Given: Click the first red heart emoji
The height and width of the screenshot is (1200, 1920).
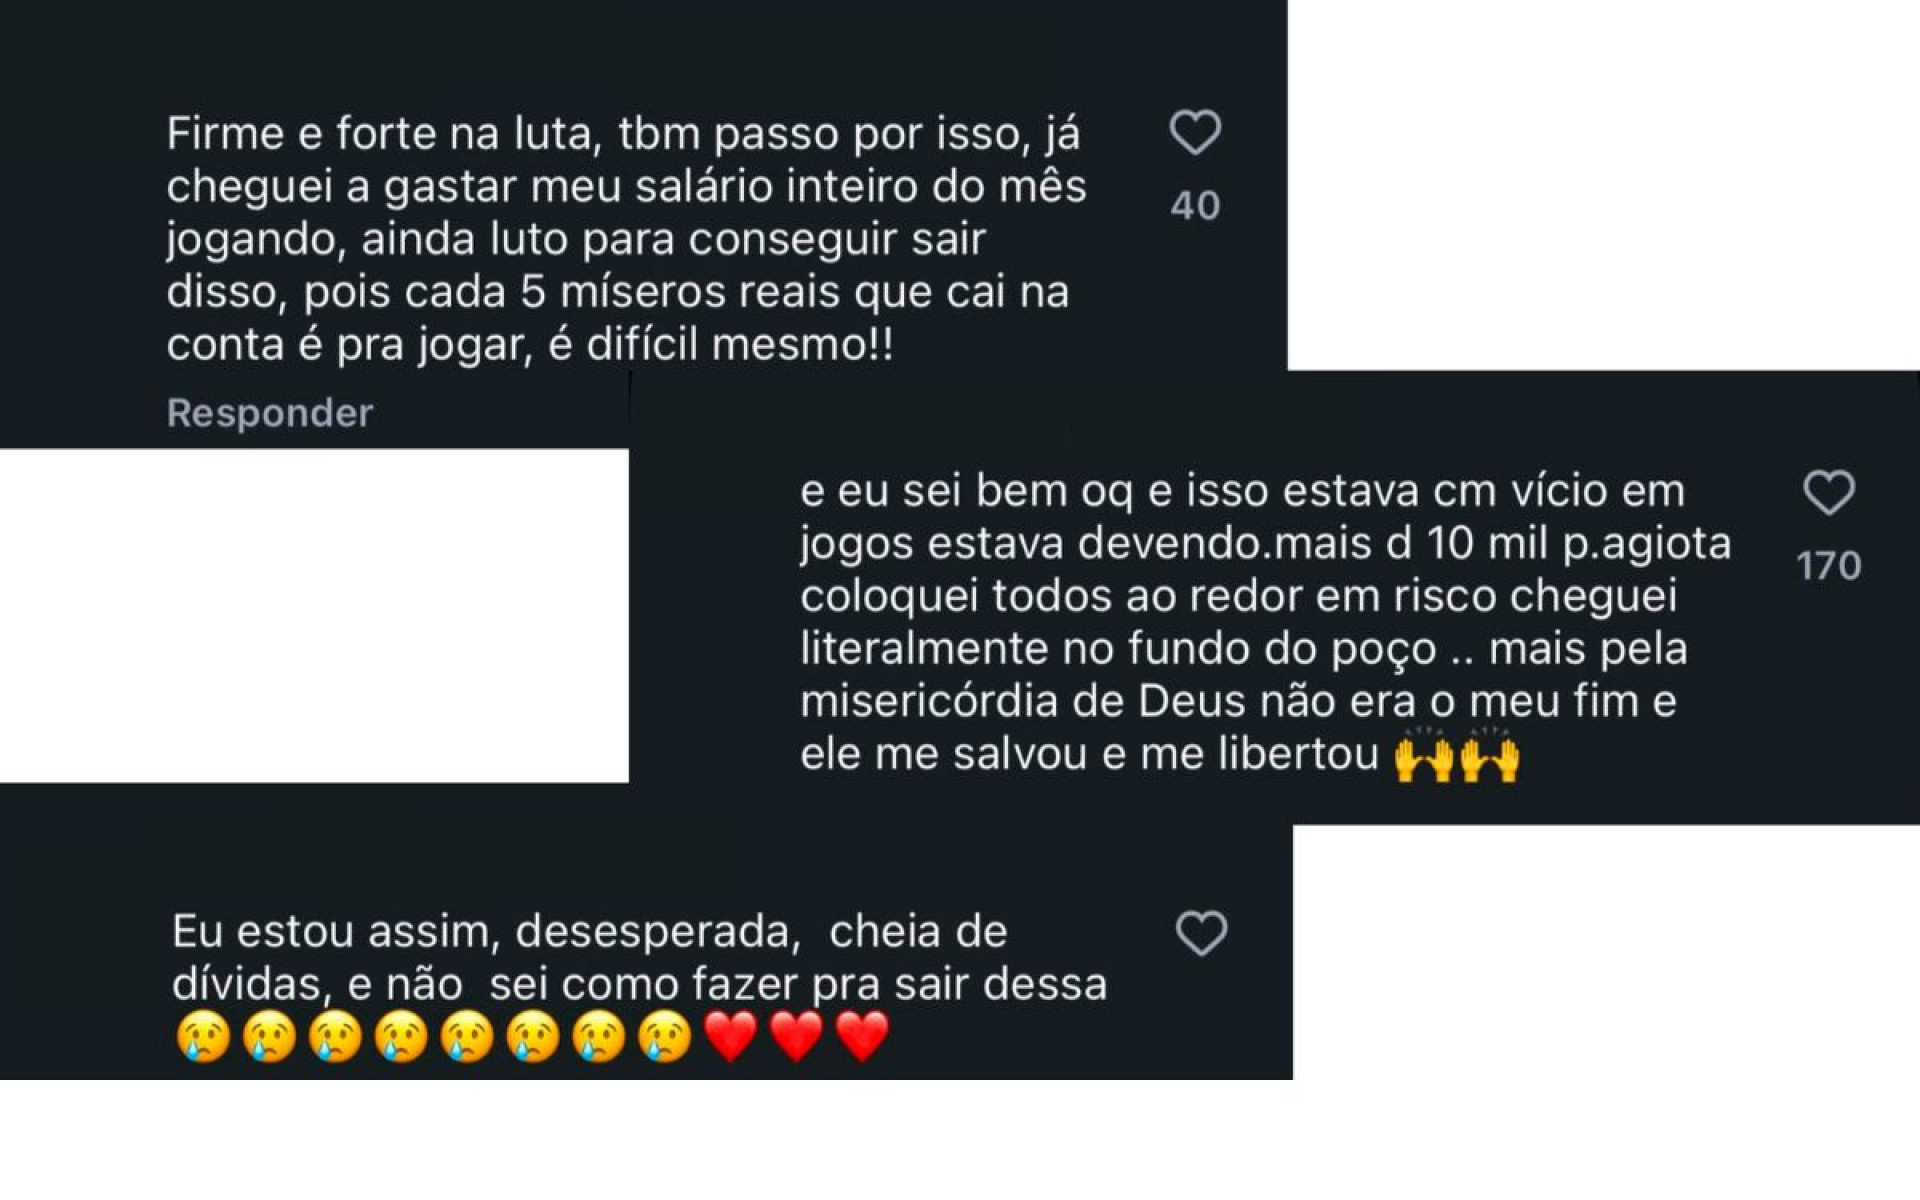Looking at the screenshot, I should [731, 1036].
